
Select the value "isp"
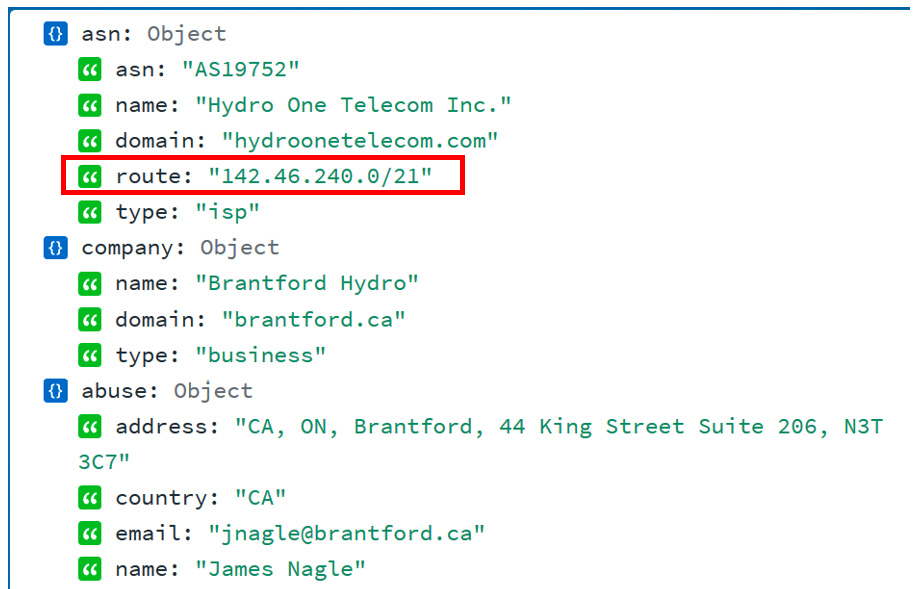[228, 212]
